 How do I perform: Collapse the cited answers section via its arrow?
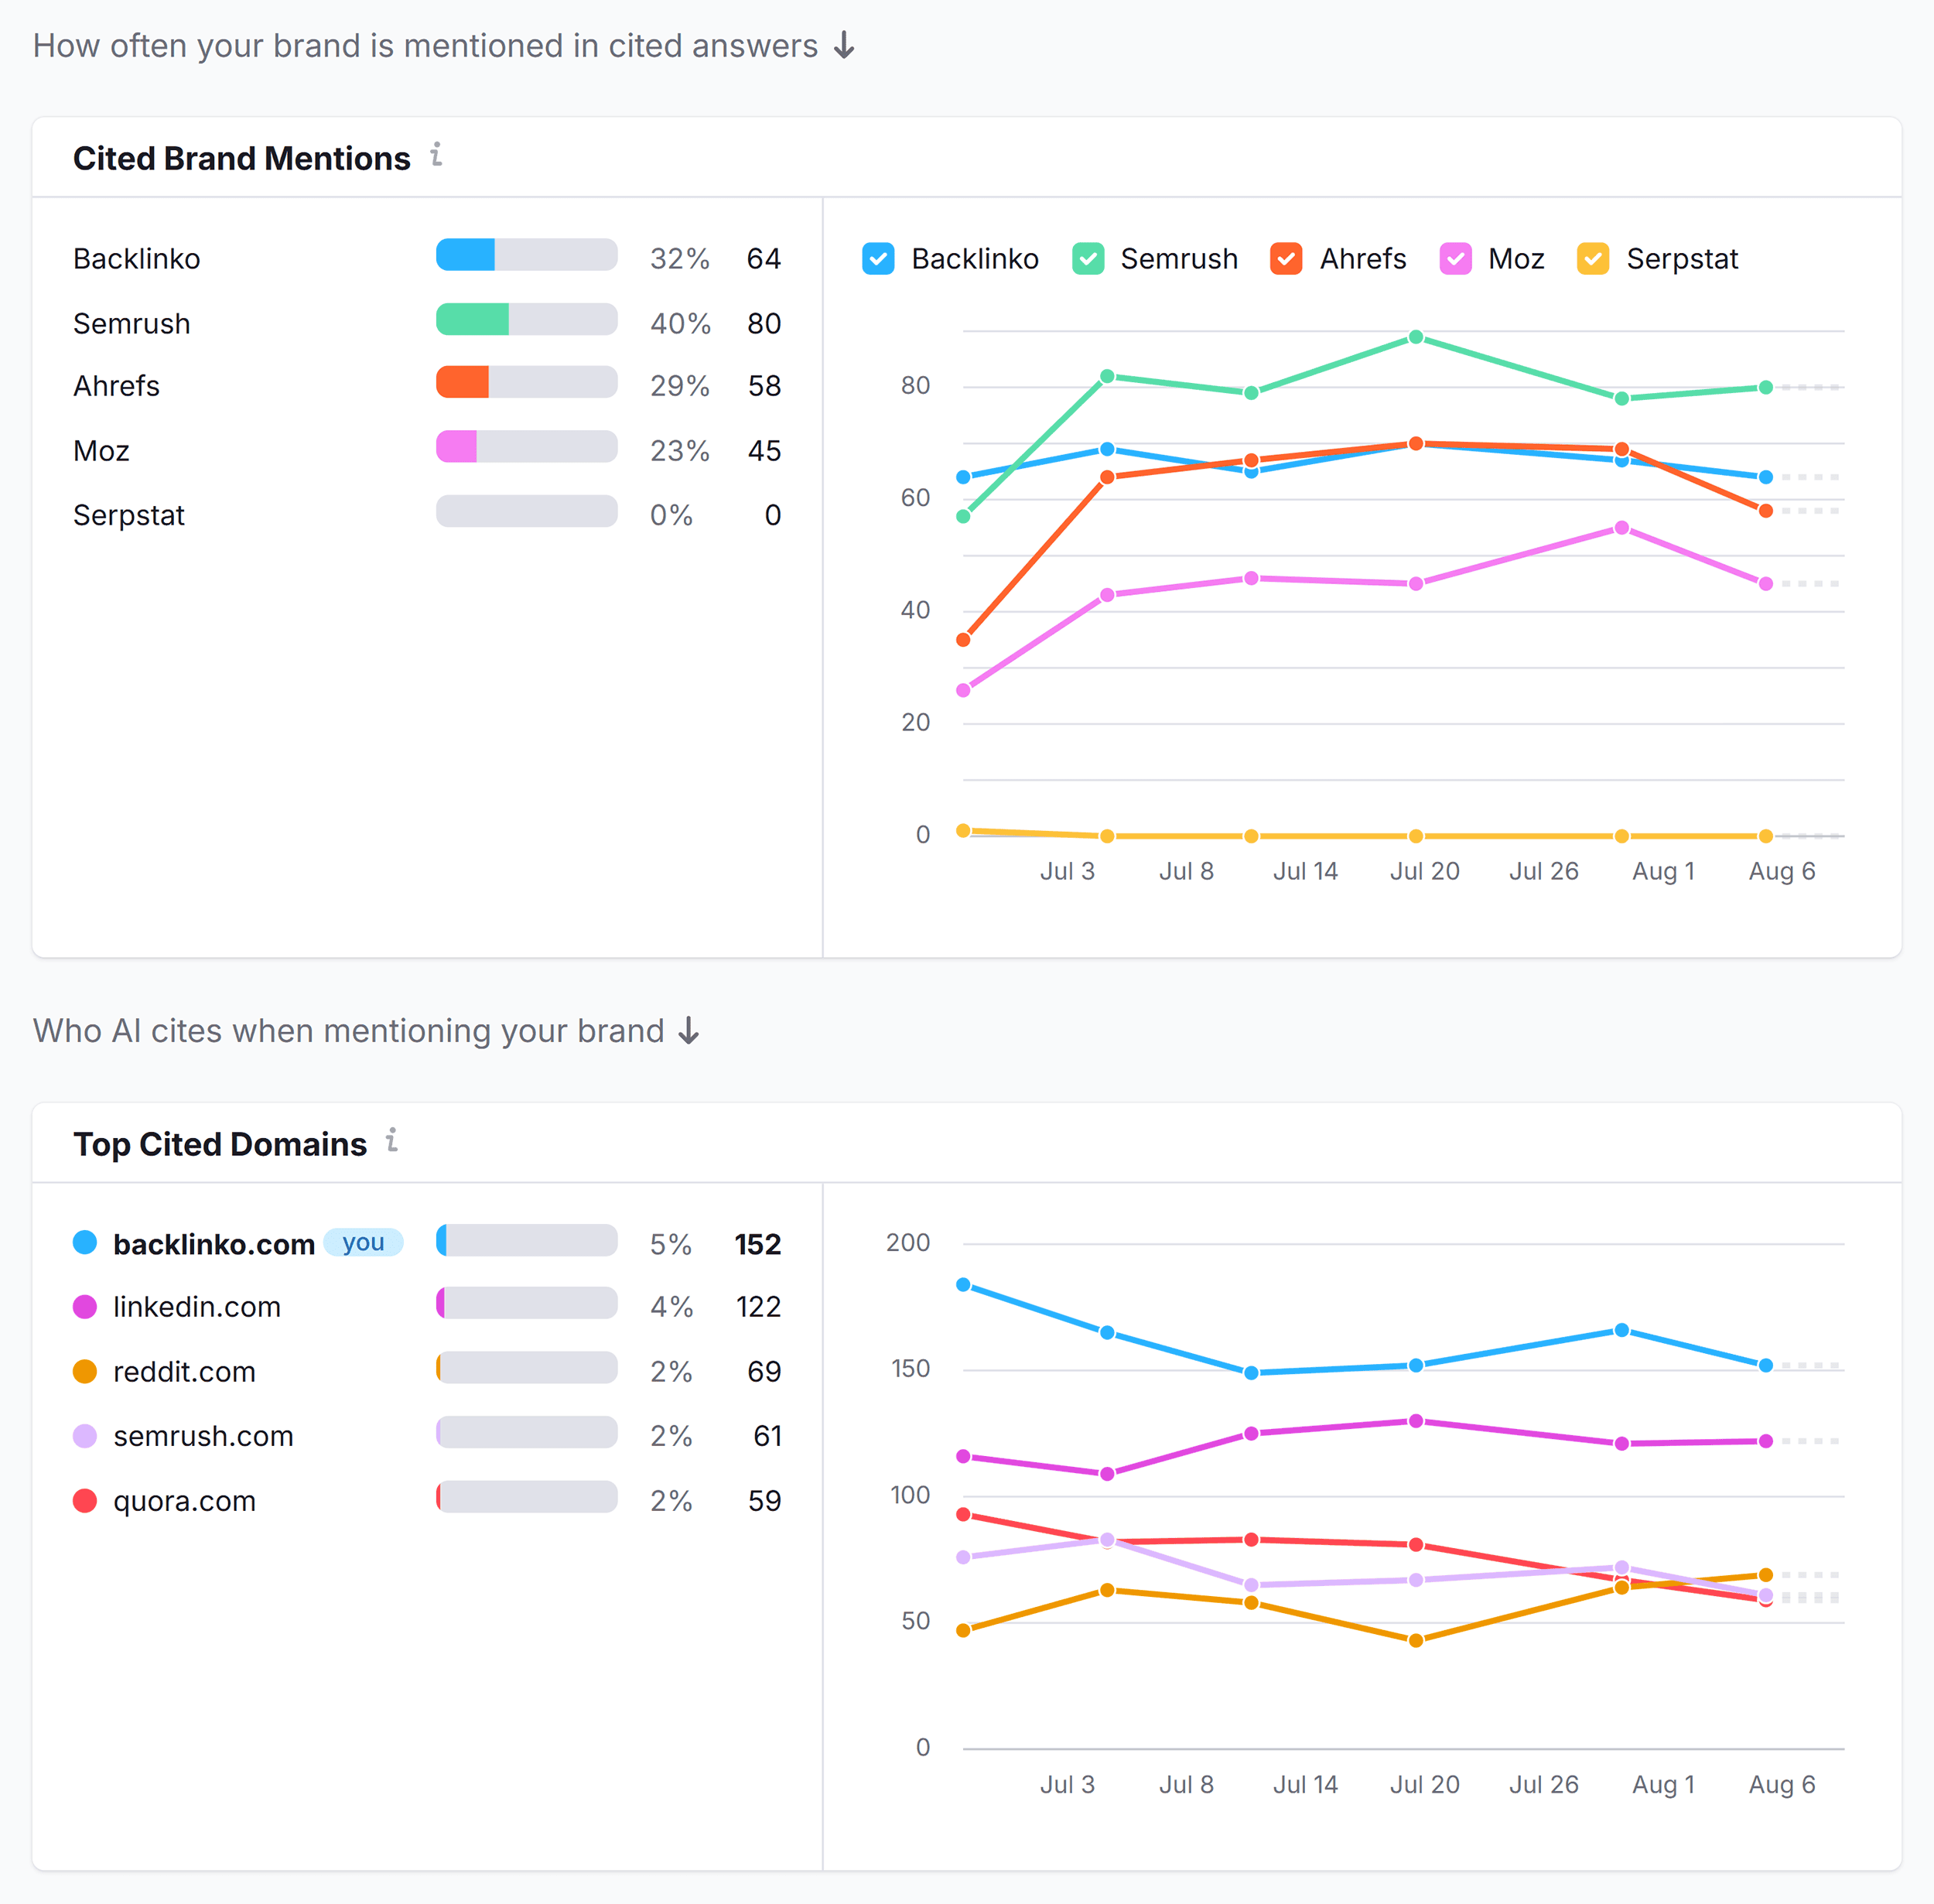[x=845, y=44]
